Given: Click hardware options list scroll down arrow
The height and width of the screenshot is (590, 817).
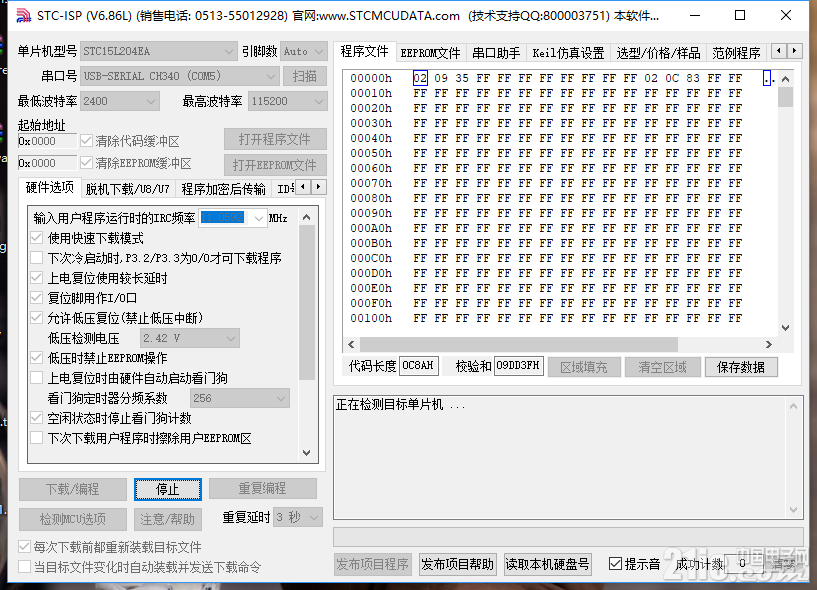Looking at the screenshot, I should tap(306, 452).
